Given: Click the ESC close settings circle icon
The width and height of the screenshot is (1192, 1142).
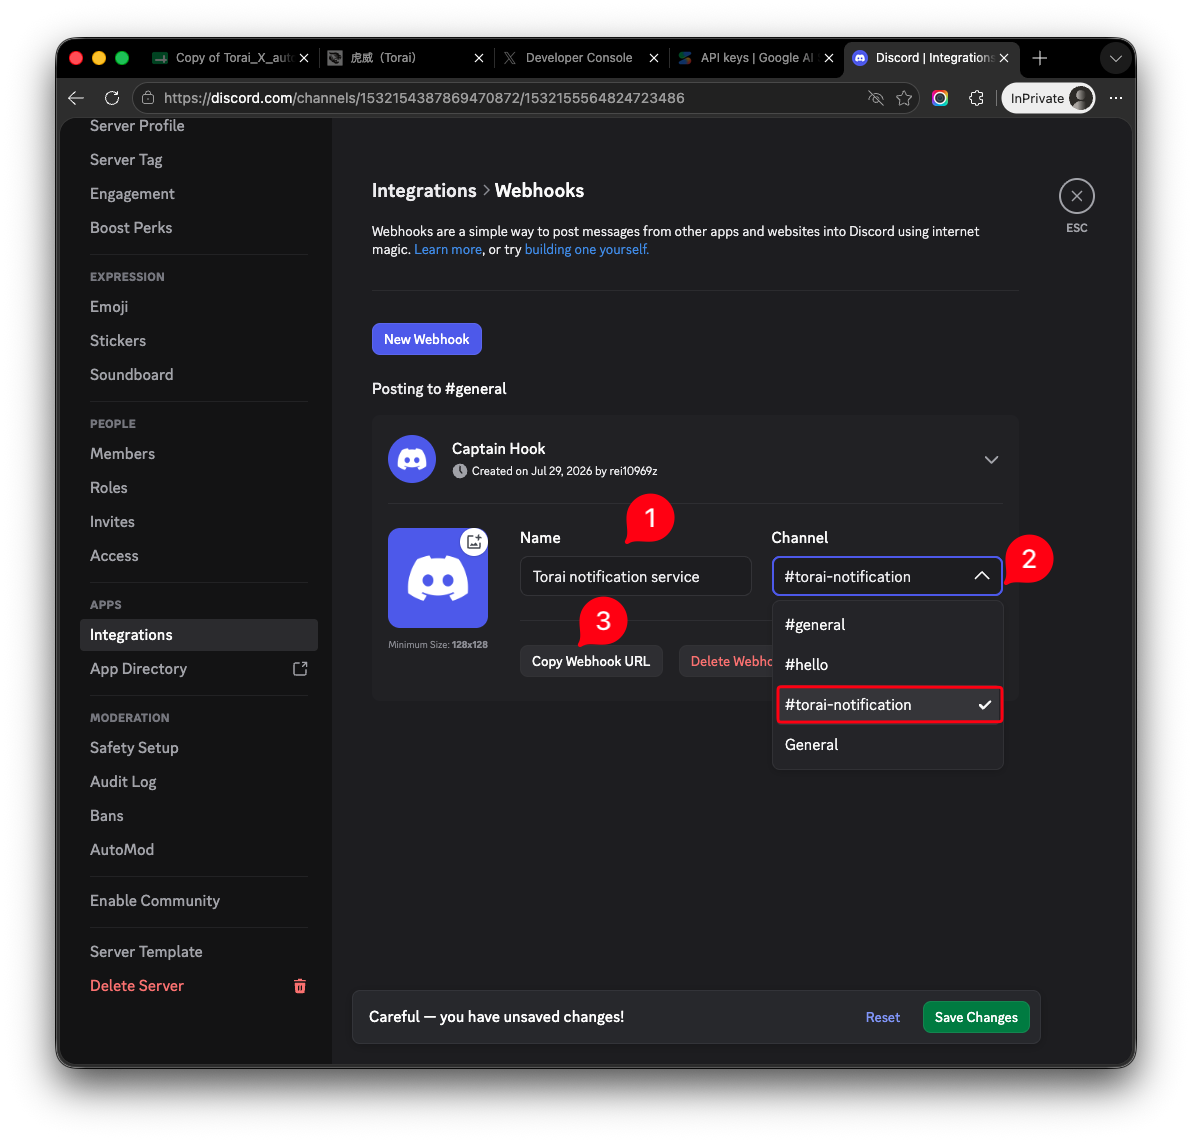Looking at the screenshot, I should tap(1076, 196).
